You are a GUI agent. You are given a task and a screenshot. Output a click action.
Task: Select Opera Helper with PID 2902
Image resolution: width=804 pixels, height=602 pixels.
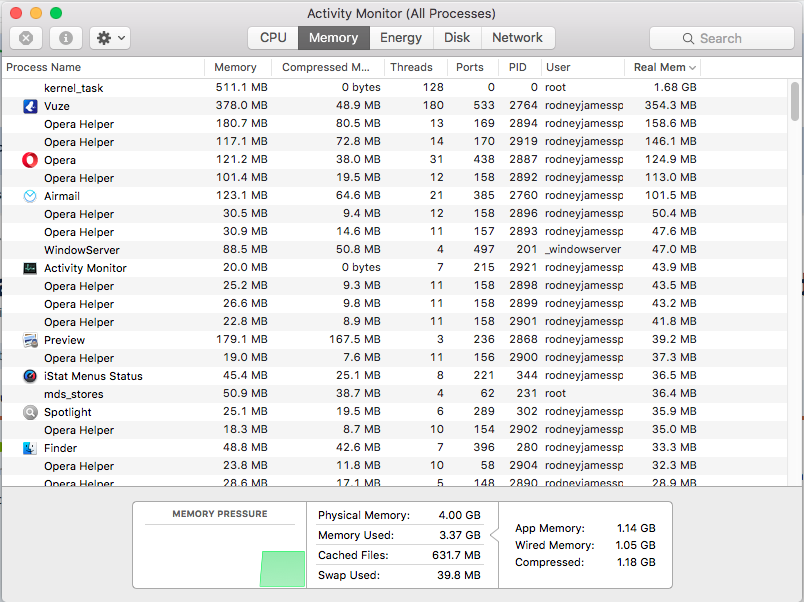(395, 430)
